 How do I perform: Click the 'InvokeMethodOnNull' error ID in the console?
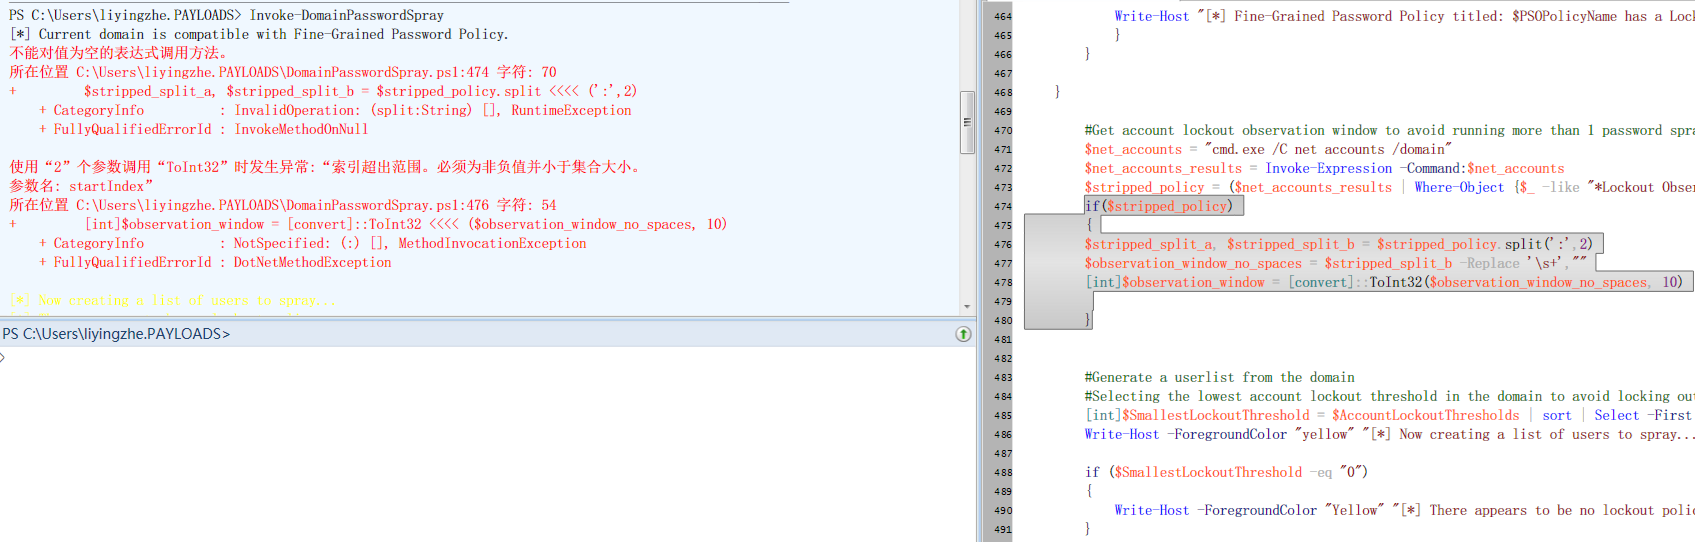point(301,129)
